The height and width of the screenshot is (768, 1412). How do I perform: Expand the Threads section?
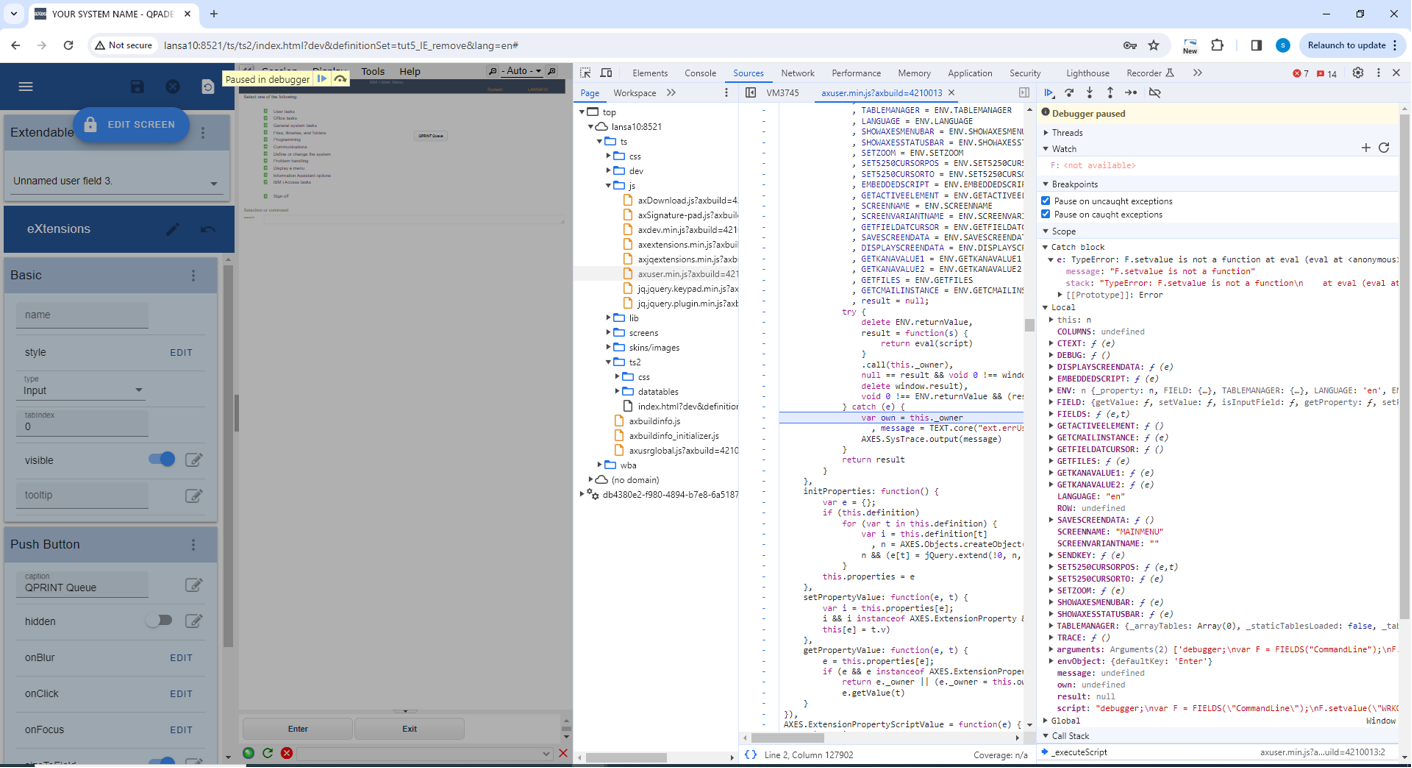point(1067,132)
